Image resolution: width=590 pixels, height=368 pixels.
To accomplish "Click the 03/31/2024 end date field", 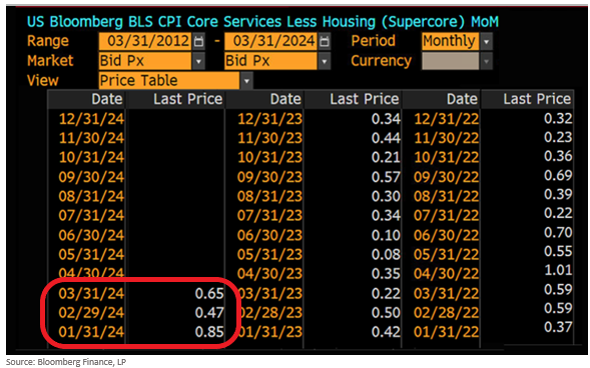I will [x=271, y=41].
